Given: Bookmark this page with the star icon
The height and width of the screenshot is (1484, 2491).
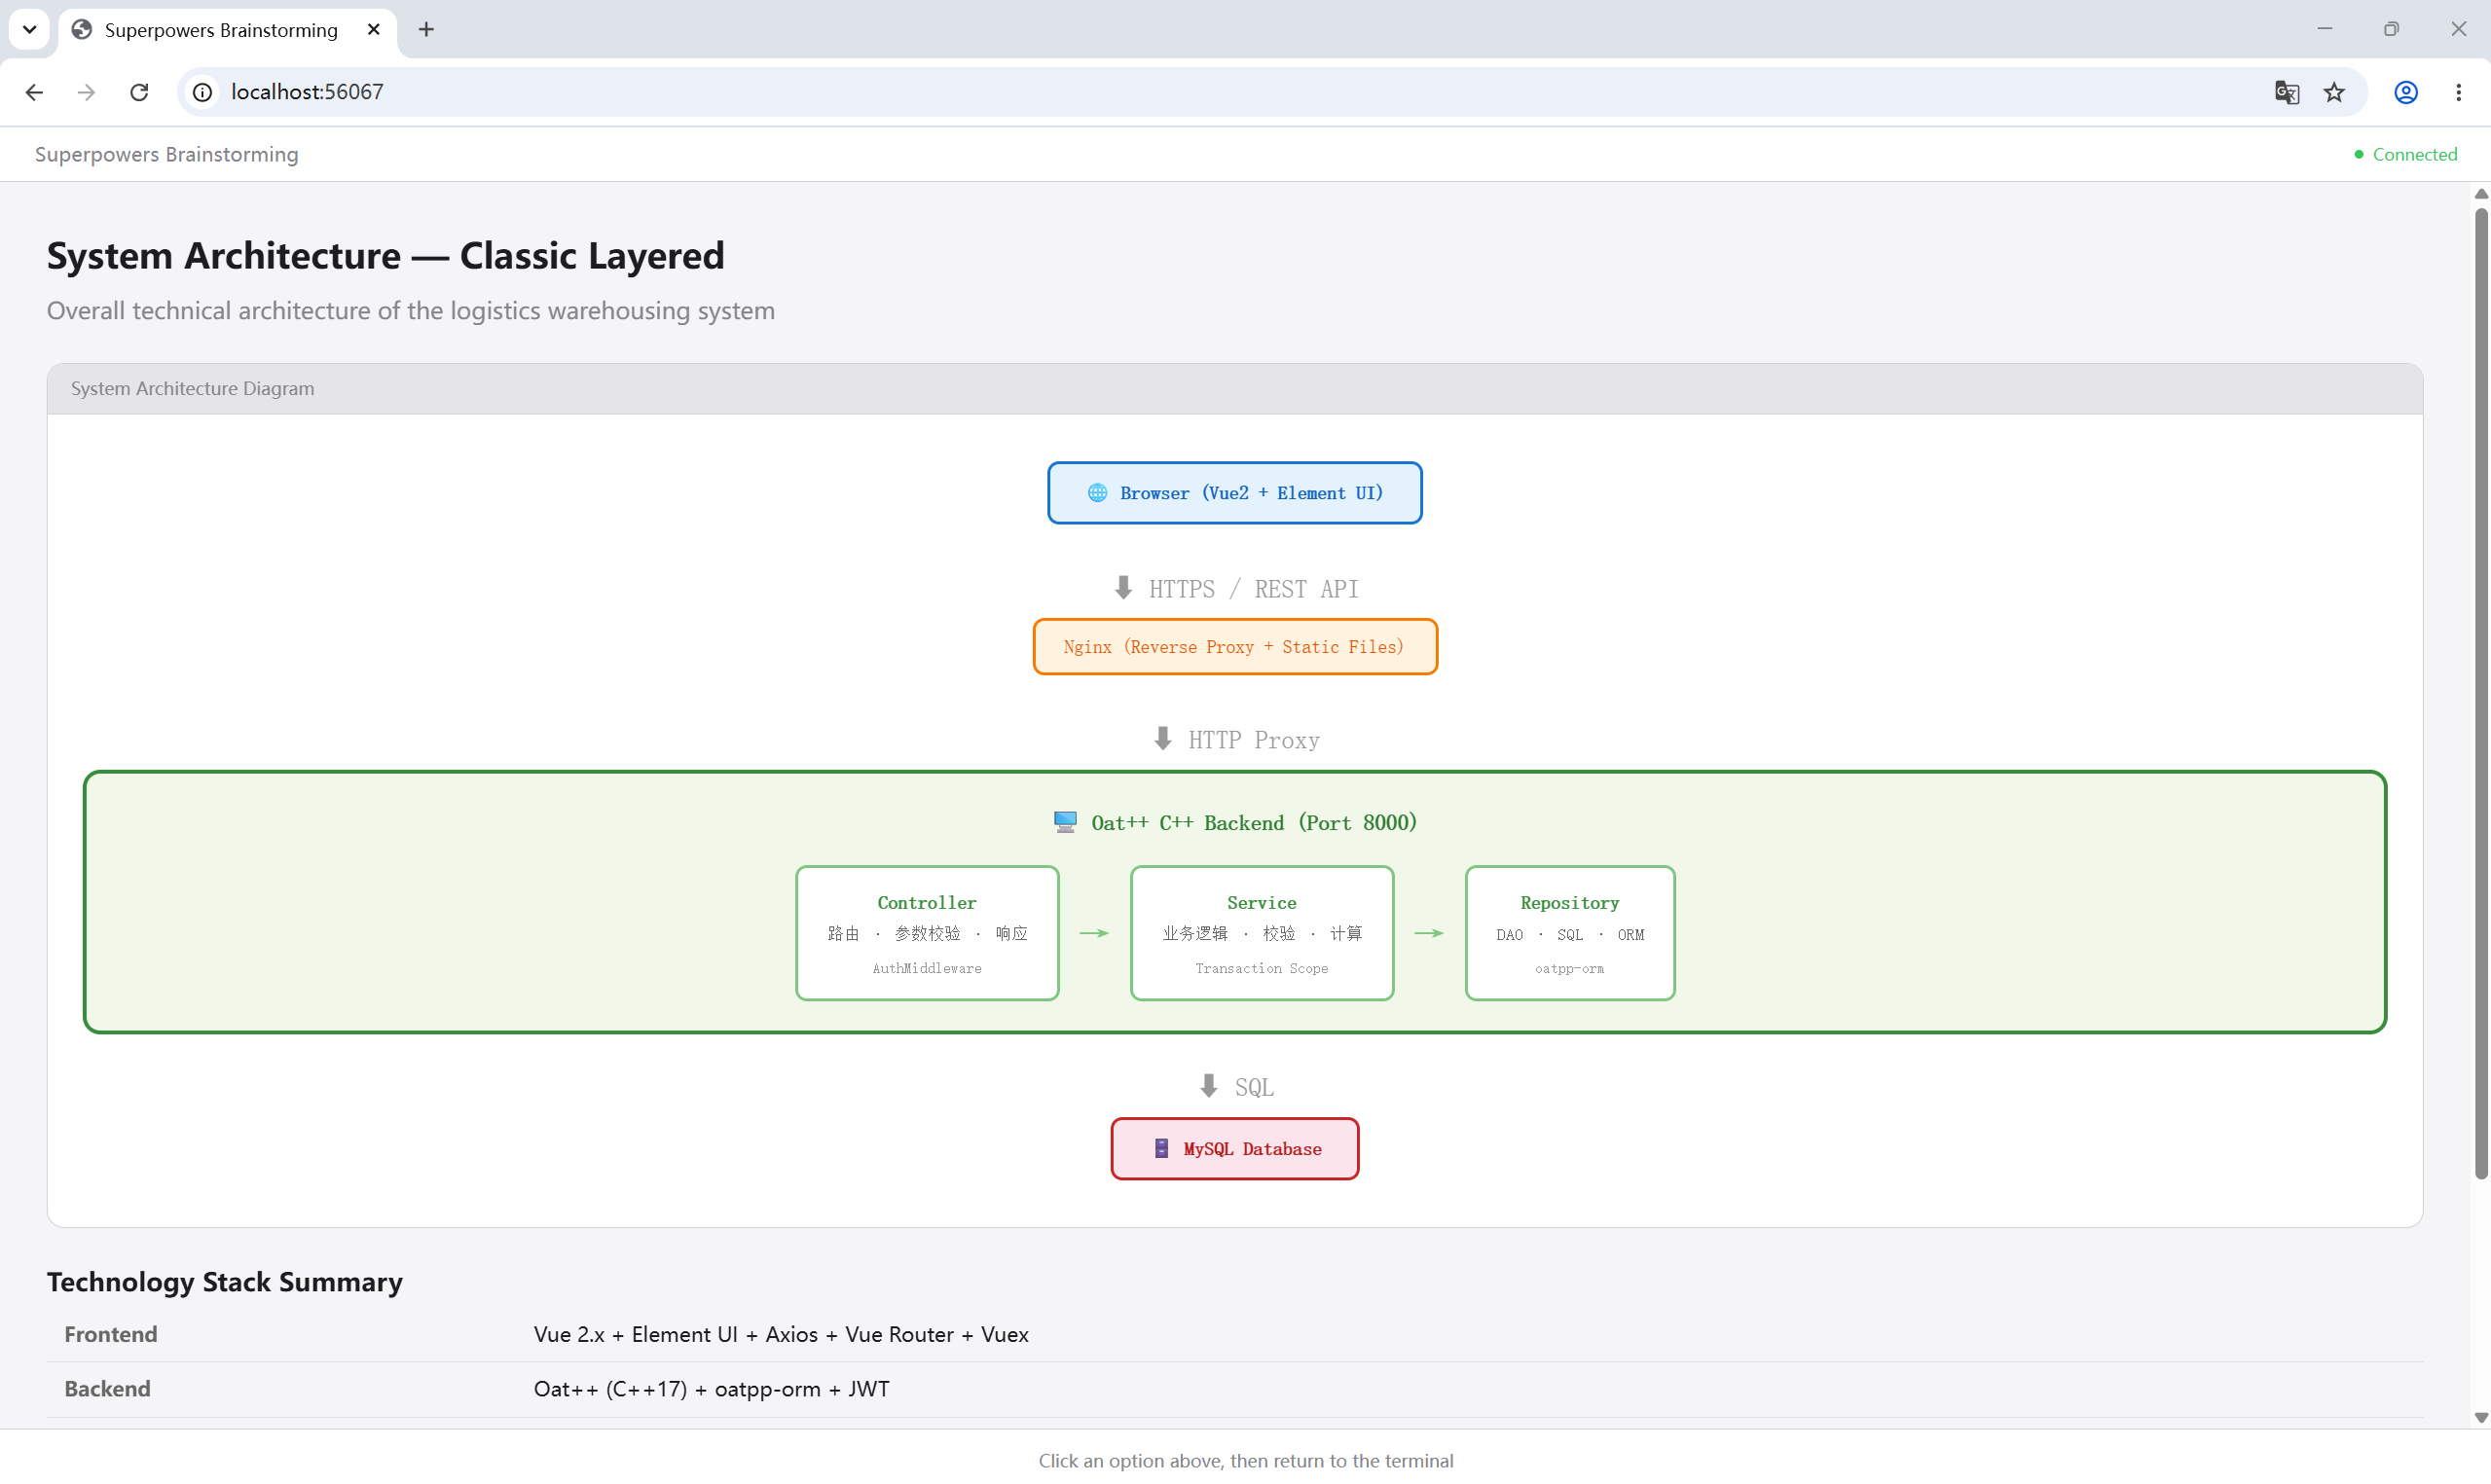Looking at the screenshot, I should (2334, 92).
